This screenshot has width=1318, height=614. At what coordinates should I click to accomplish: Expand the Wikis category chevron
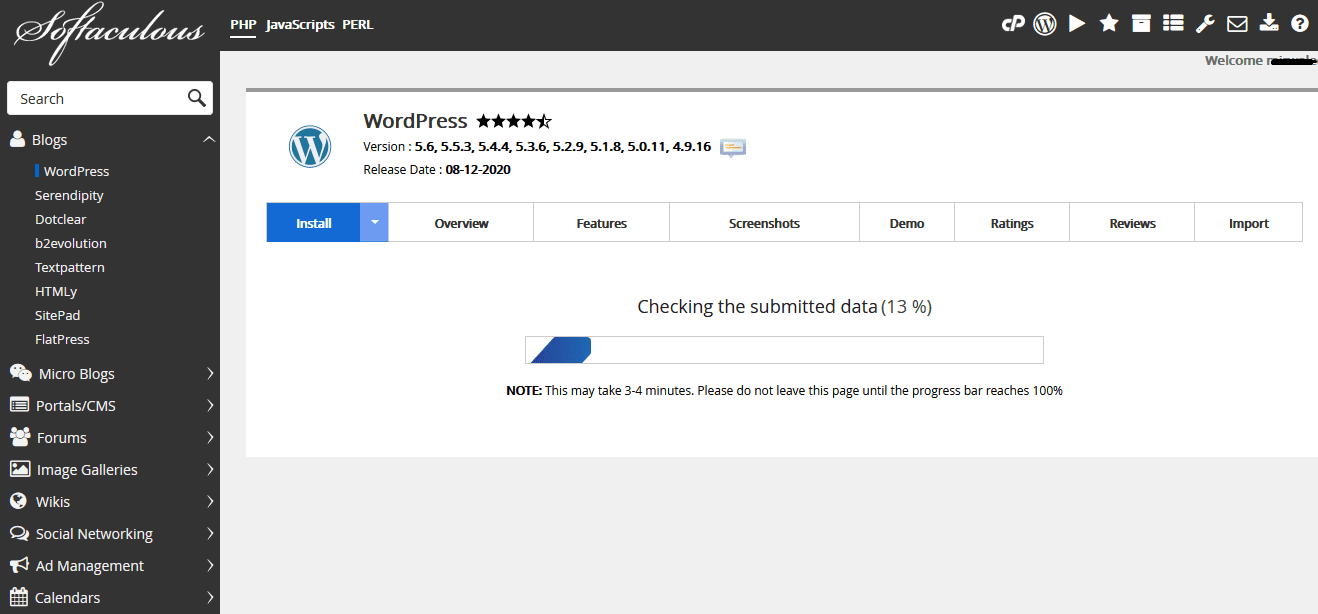210,501
